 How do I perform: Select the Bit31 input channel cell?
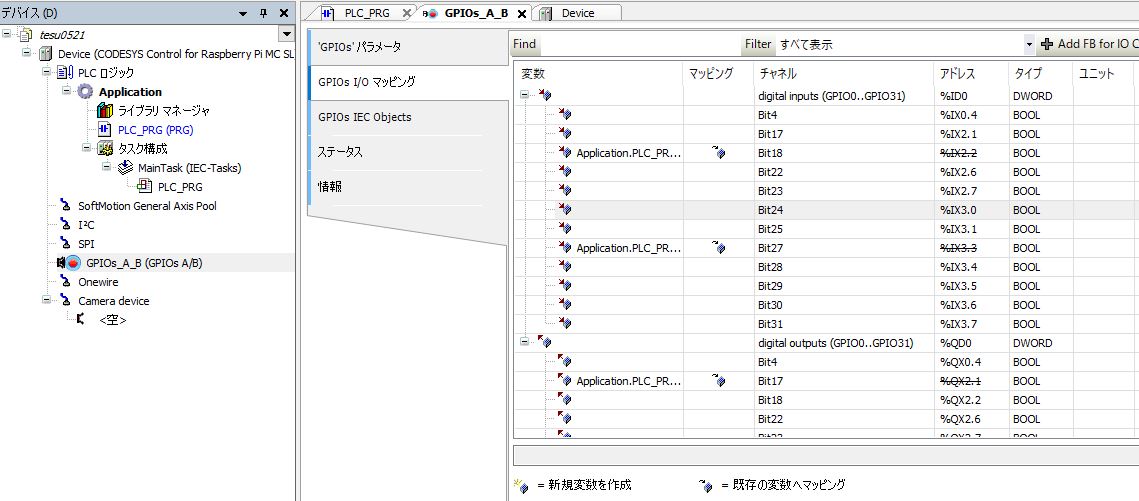coord(844,324)
